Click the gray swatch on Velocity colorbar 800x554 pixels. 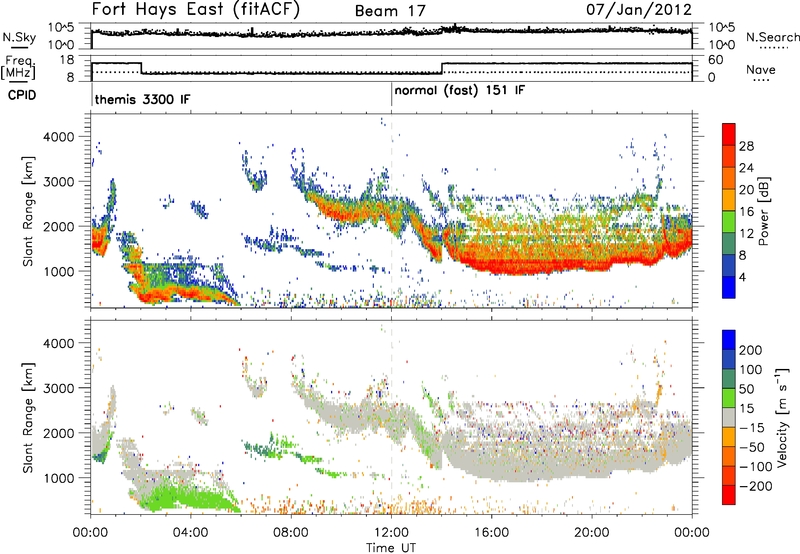[729, 418]
